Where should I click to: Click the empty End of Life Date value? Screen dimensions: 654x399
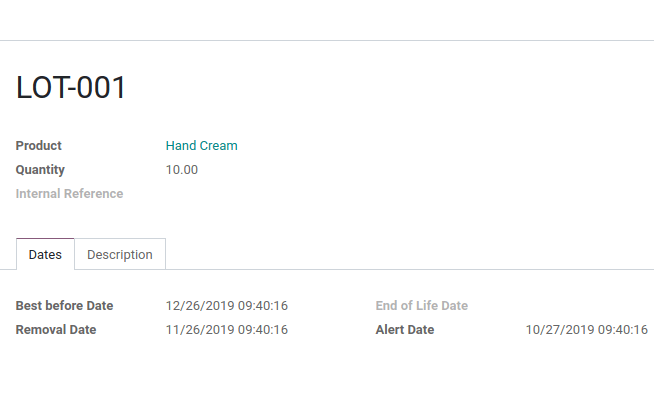point(586,306)
